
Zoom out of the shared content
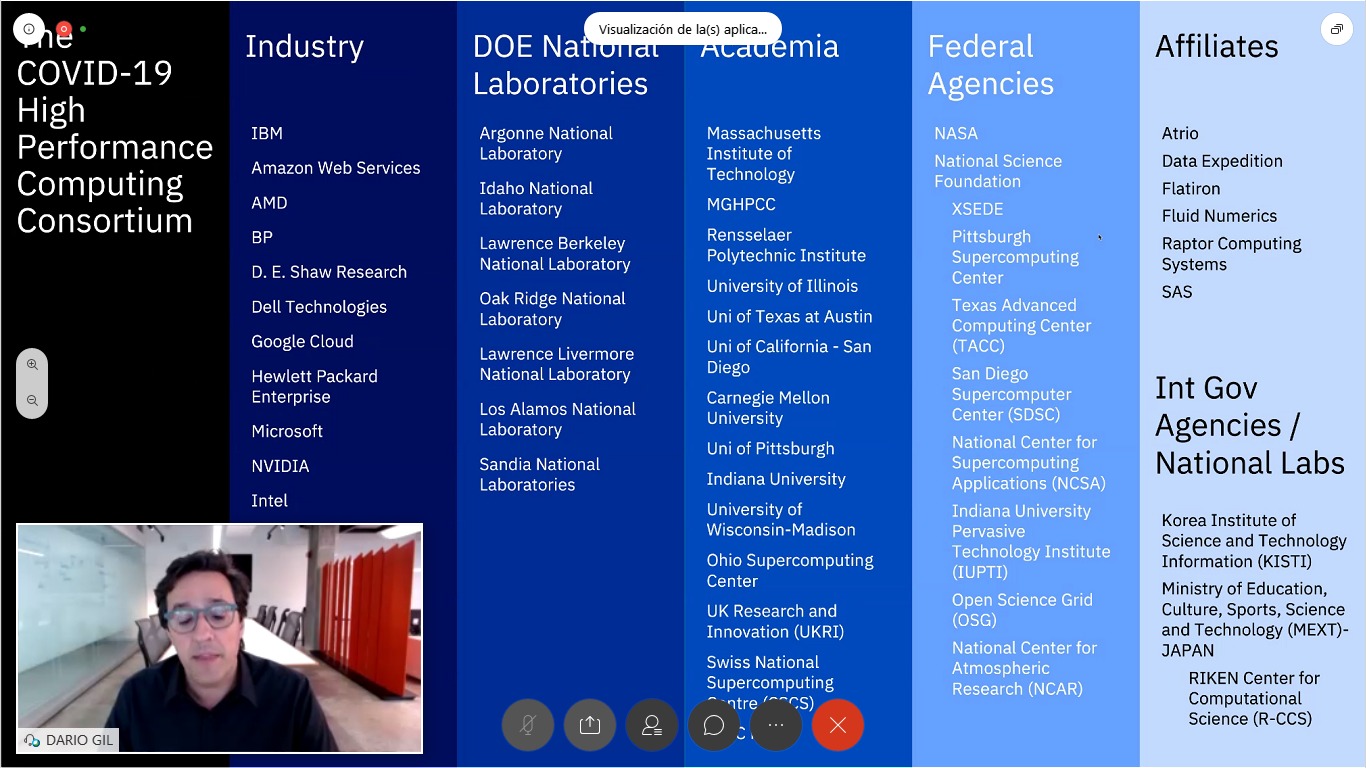point(32,400)
